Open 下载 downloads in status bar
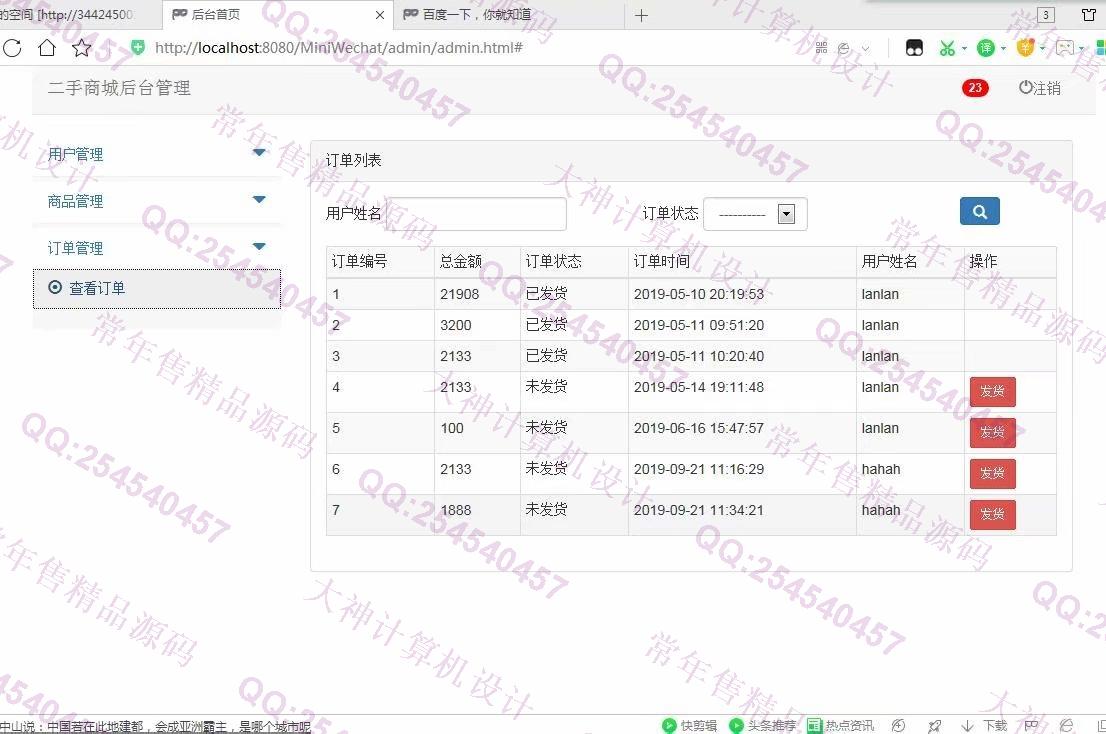This screenshot has width=1106, height=734. [985, 726]
